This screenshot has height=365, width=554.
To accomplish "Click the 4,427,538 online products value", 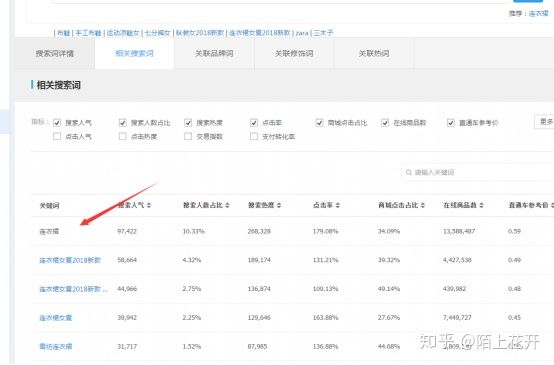I will (457, 260).
